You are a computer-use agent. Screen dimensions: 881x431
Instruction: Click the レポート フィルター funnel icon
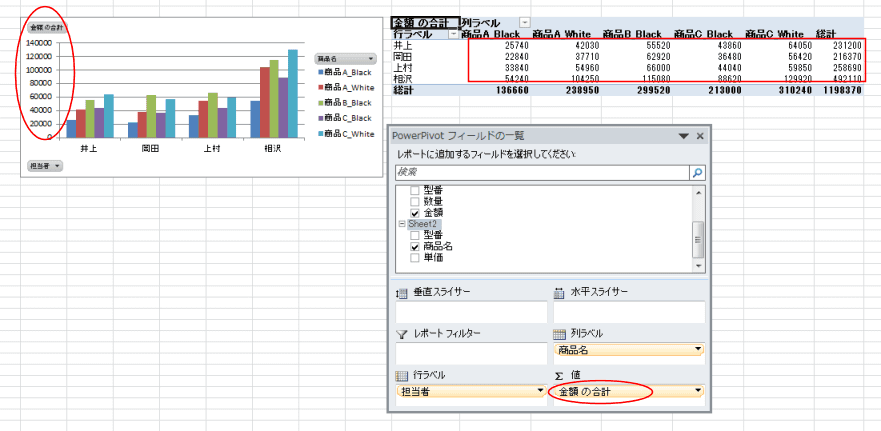pos(402,334)
